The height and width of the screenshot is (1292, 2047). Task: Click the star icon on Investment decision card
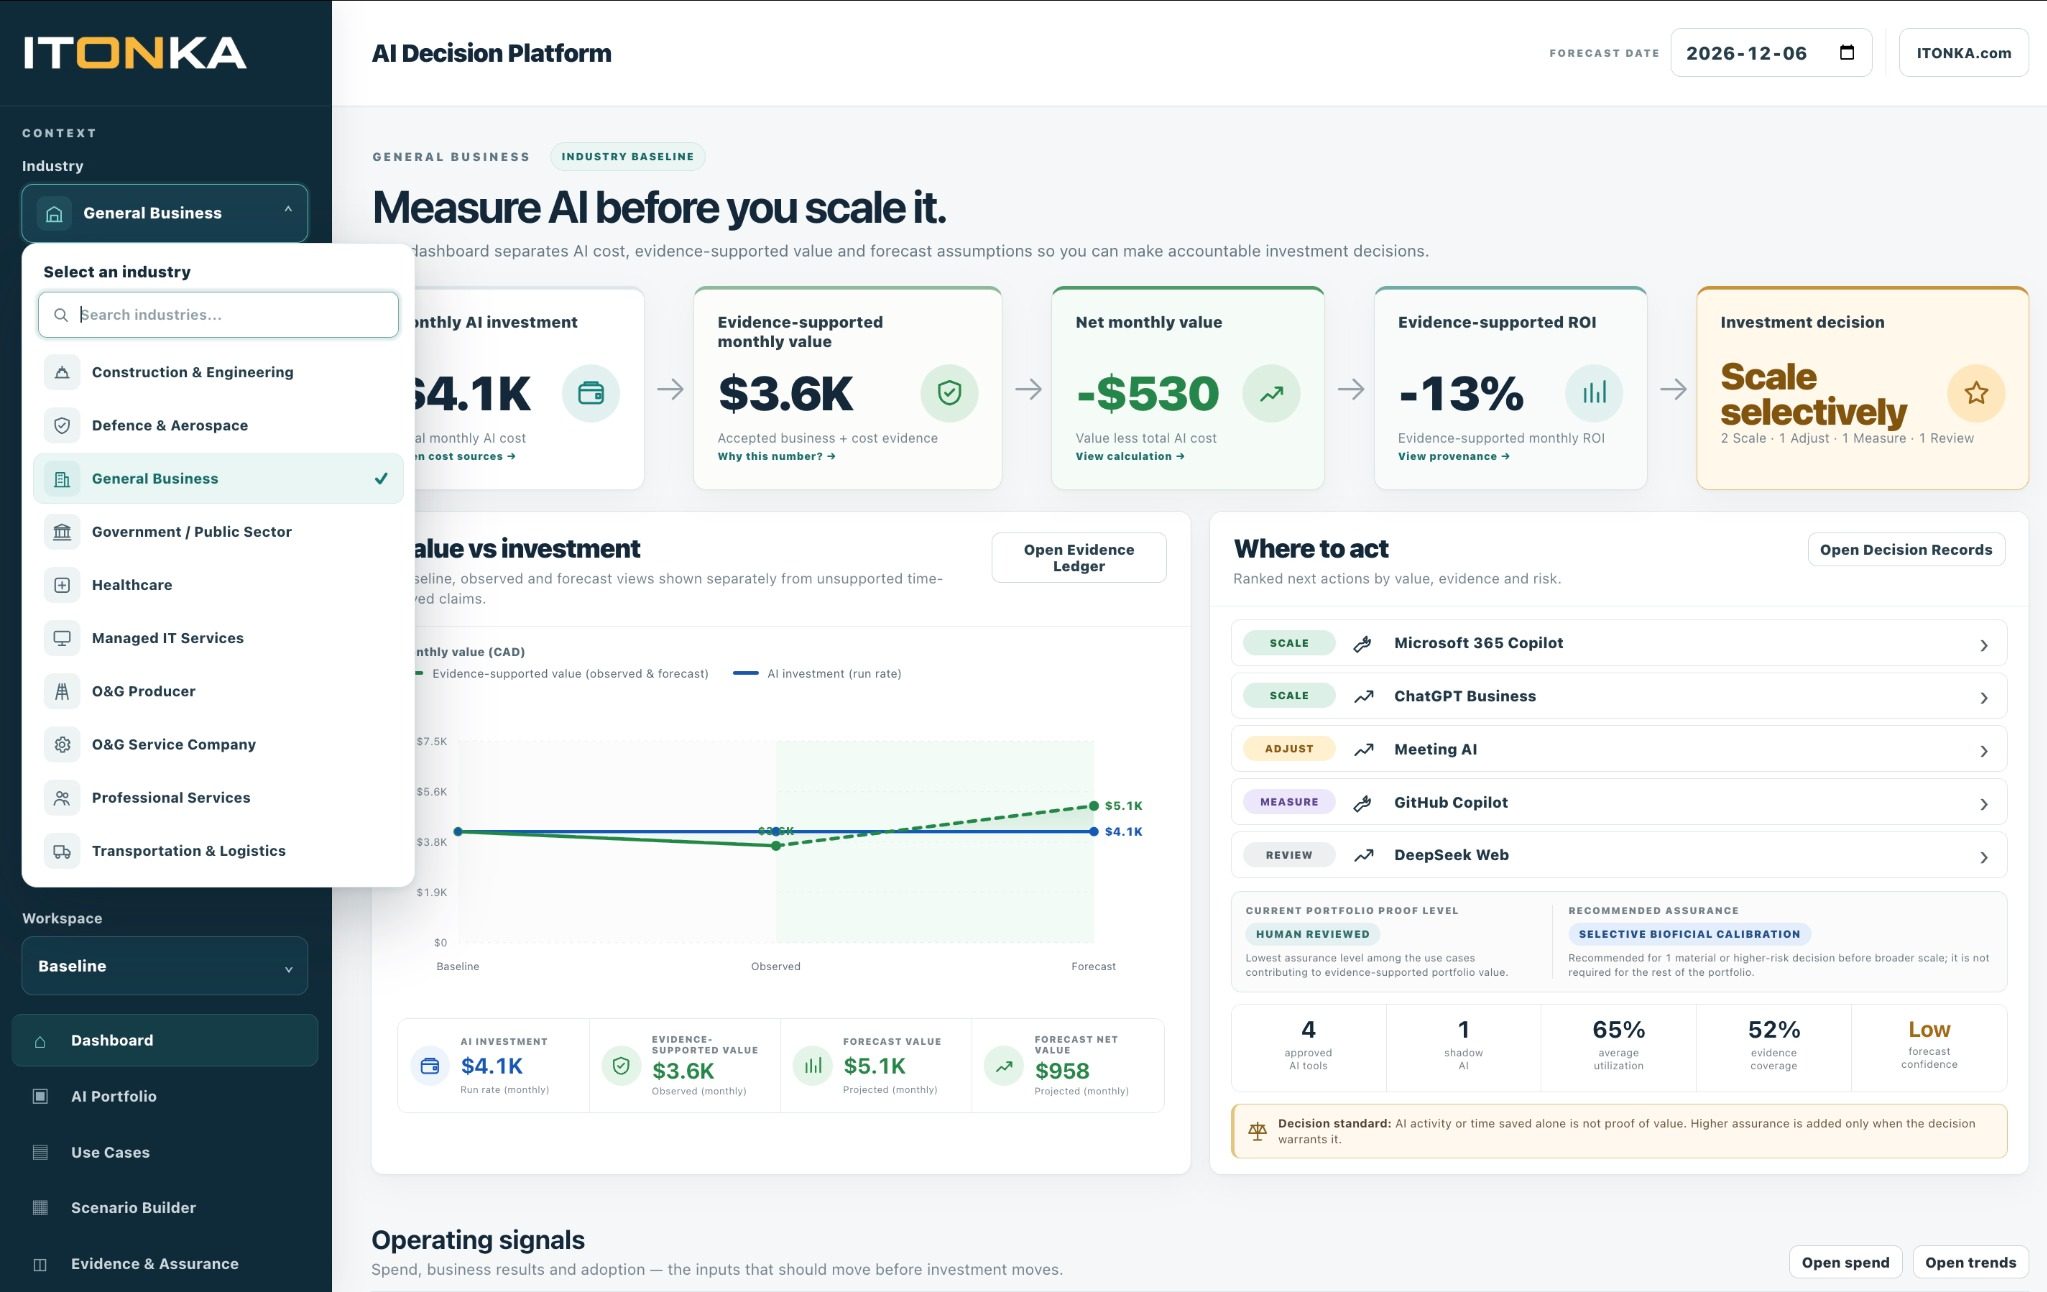pyautogui.click(x=1976, y=393)
